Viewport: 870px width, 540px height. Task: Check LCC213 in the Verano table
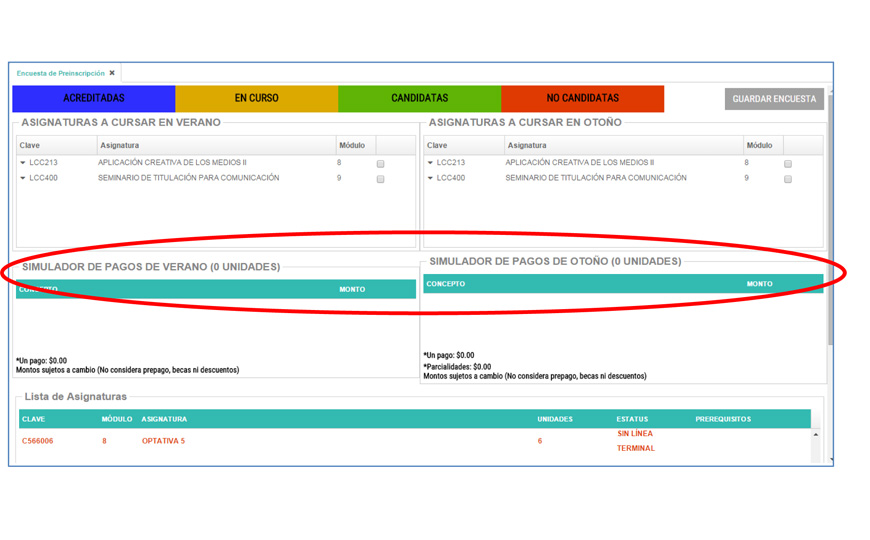[380, 163]
